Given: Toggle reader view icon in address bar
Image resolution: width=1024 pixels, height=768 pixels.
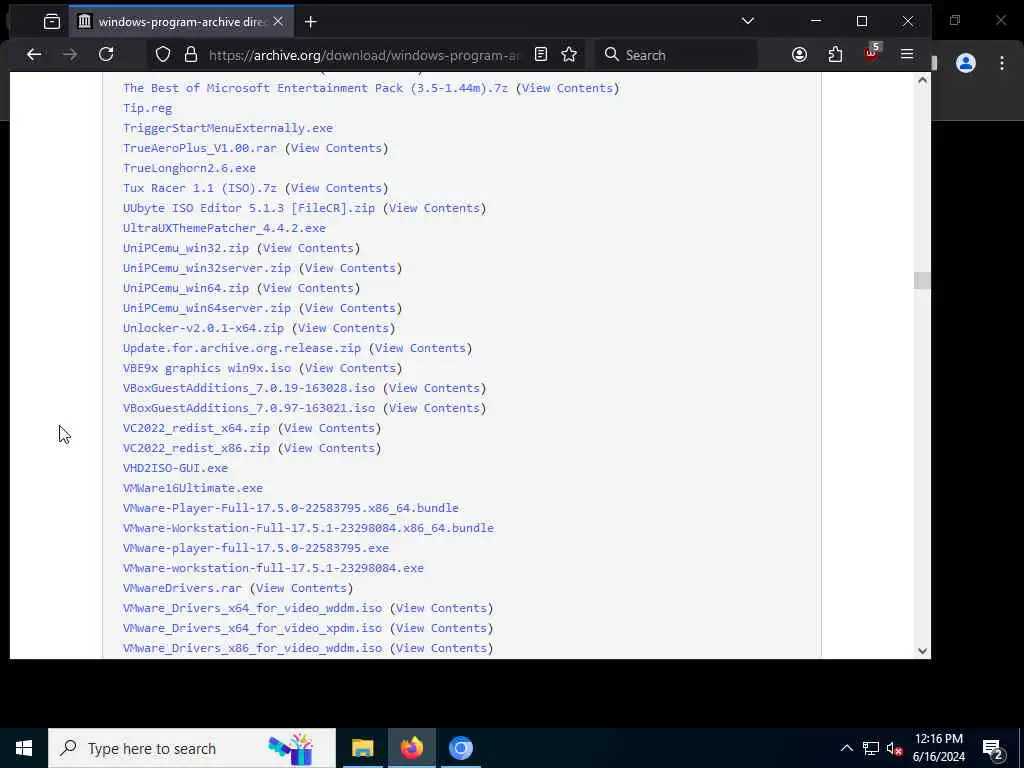Looking at the screenshot, I should [541, 55].
